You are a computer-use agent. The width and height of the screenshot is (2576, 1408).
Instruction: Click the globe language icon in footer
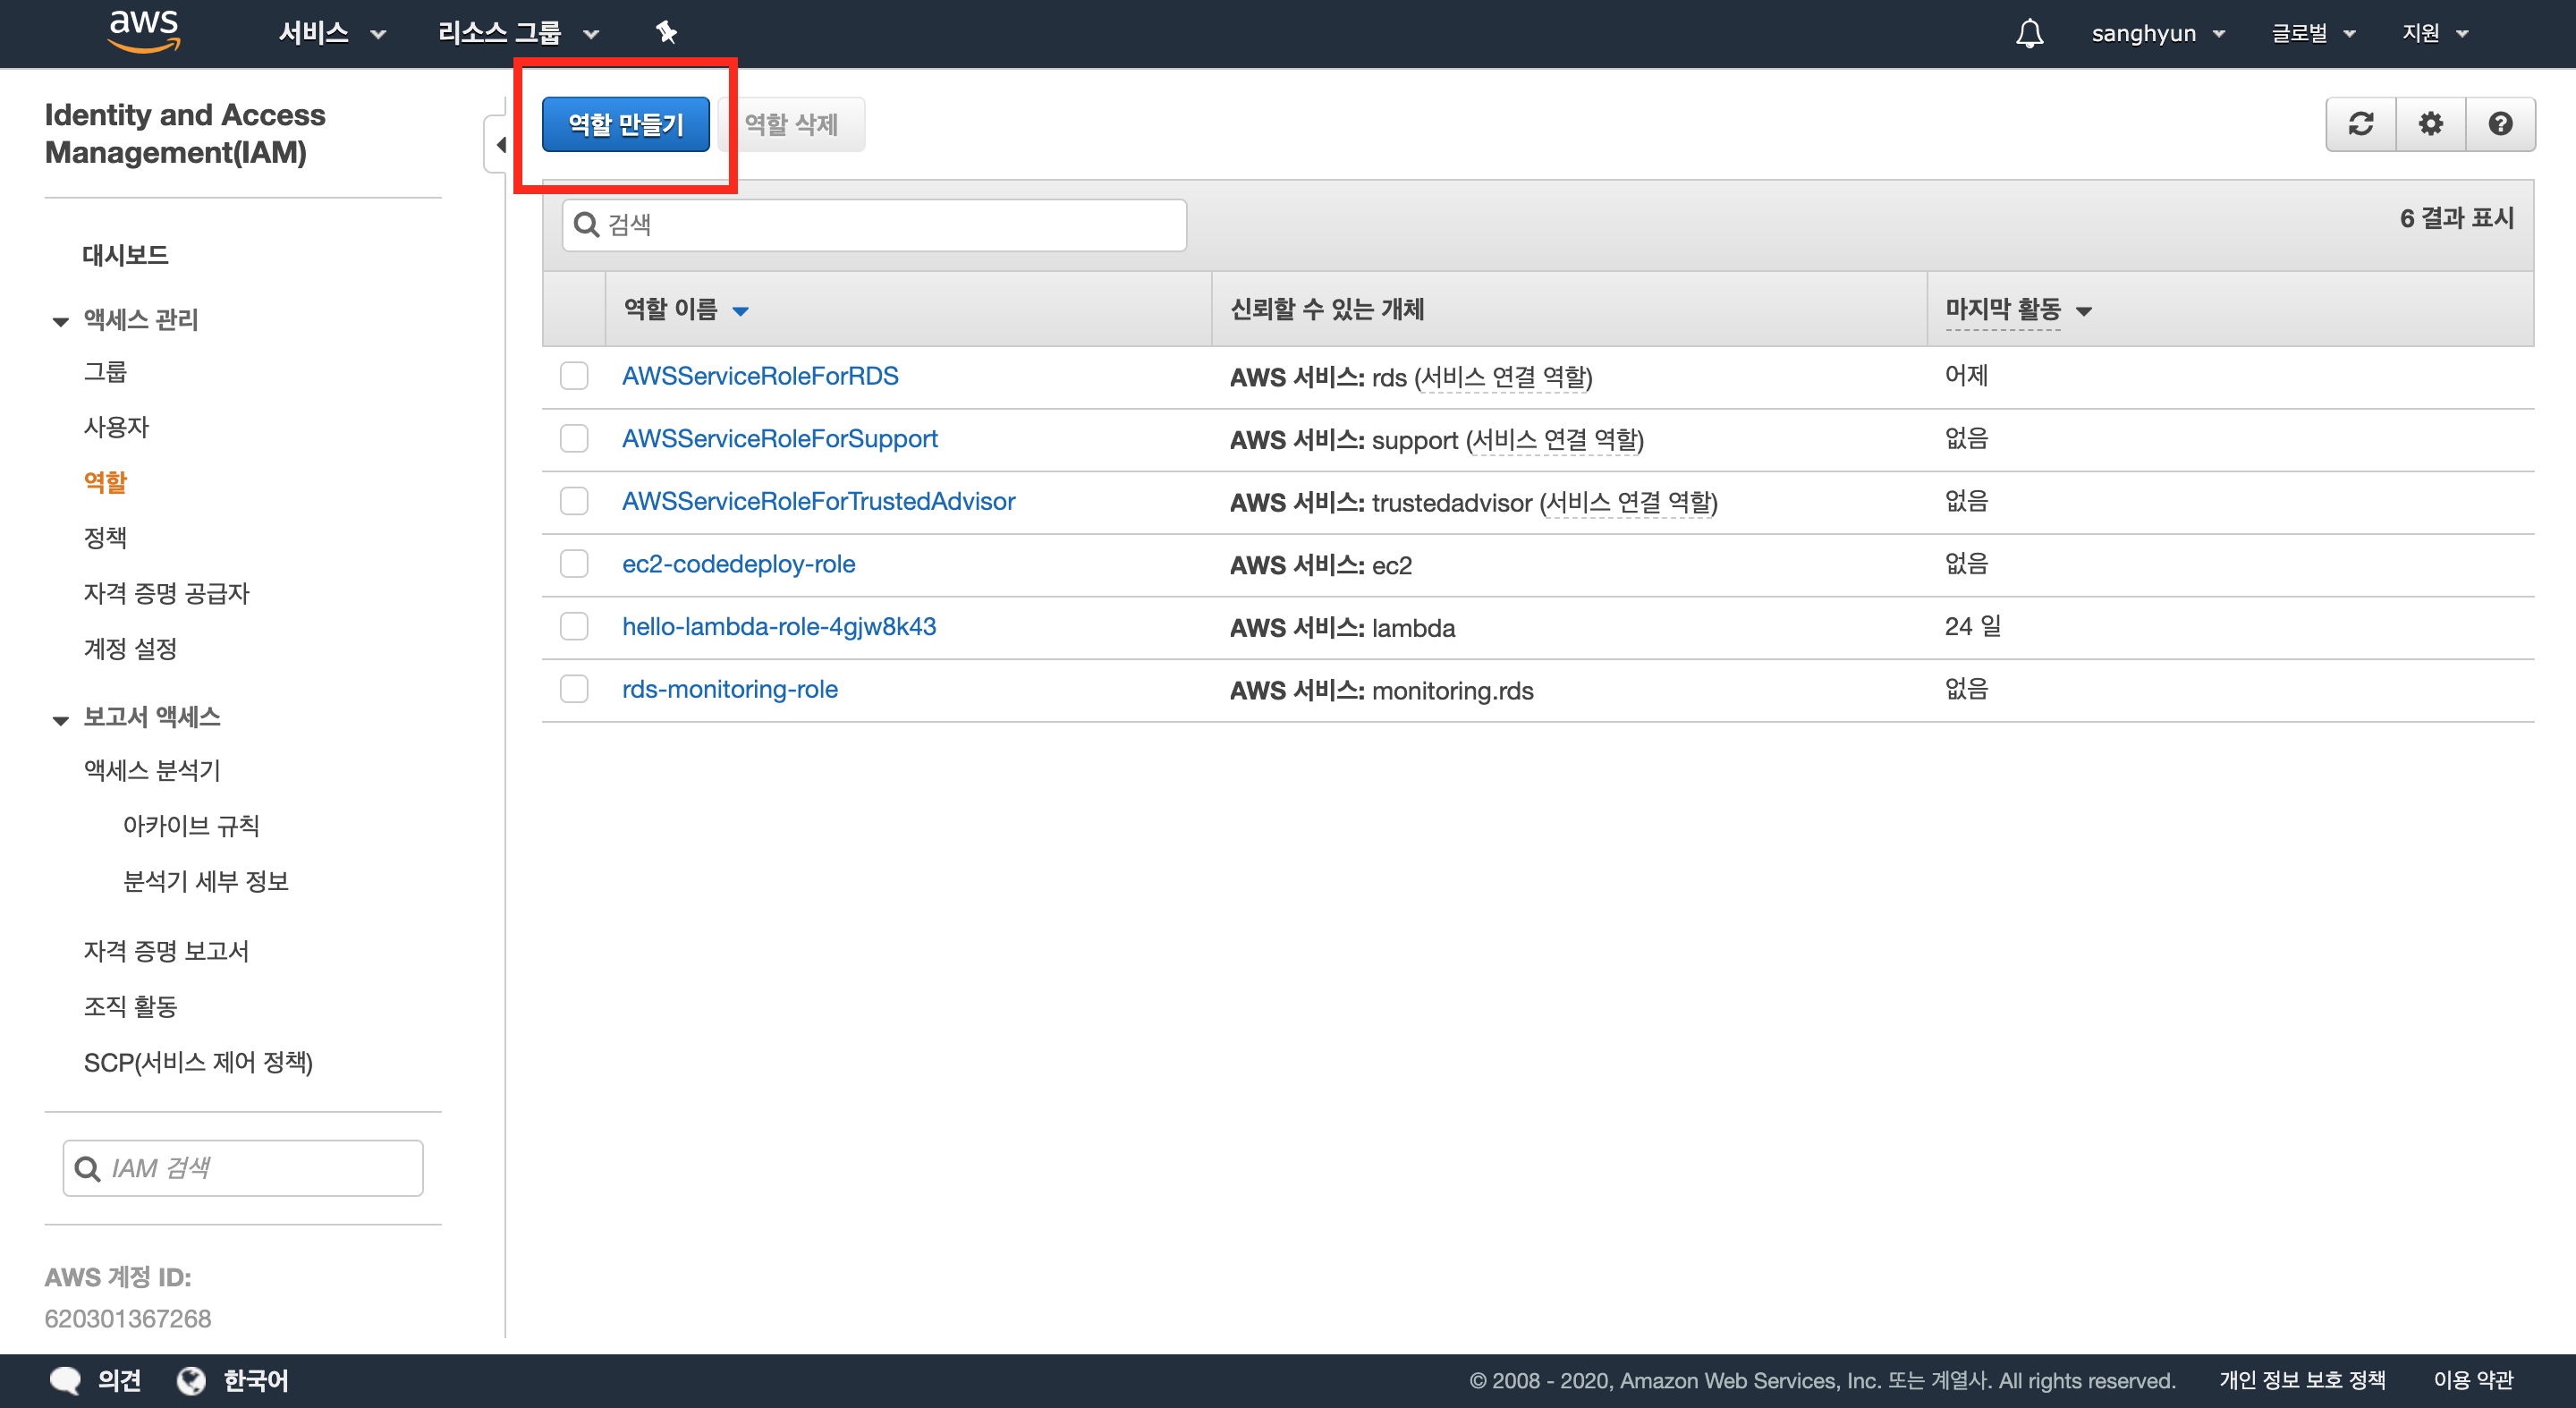(x=191, y=1380)
